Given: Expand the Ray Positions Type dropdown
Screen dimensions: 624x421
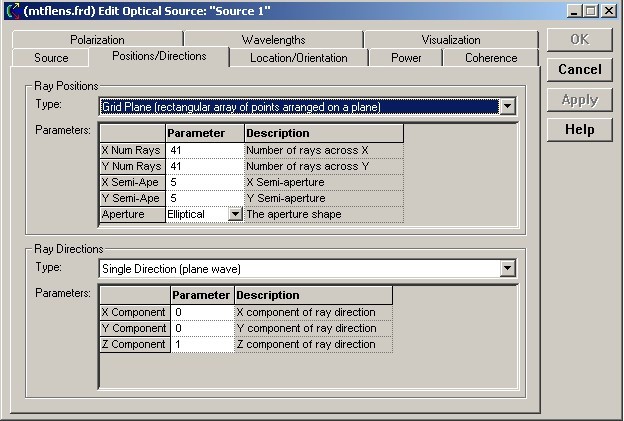Looking at the screenshot, I should (x=507, y=106).
